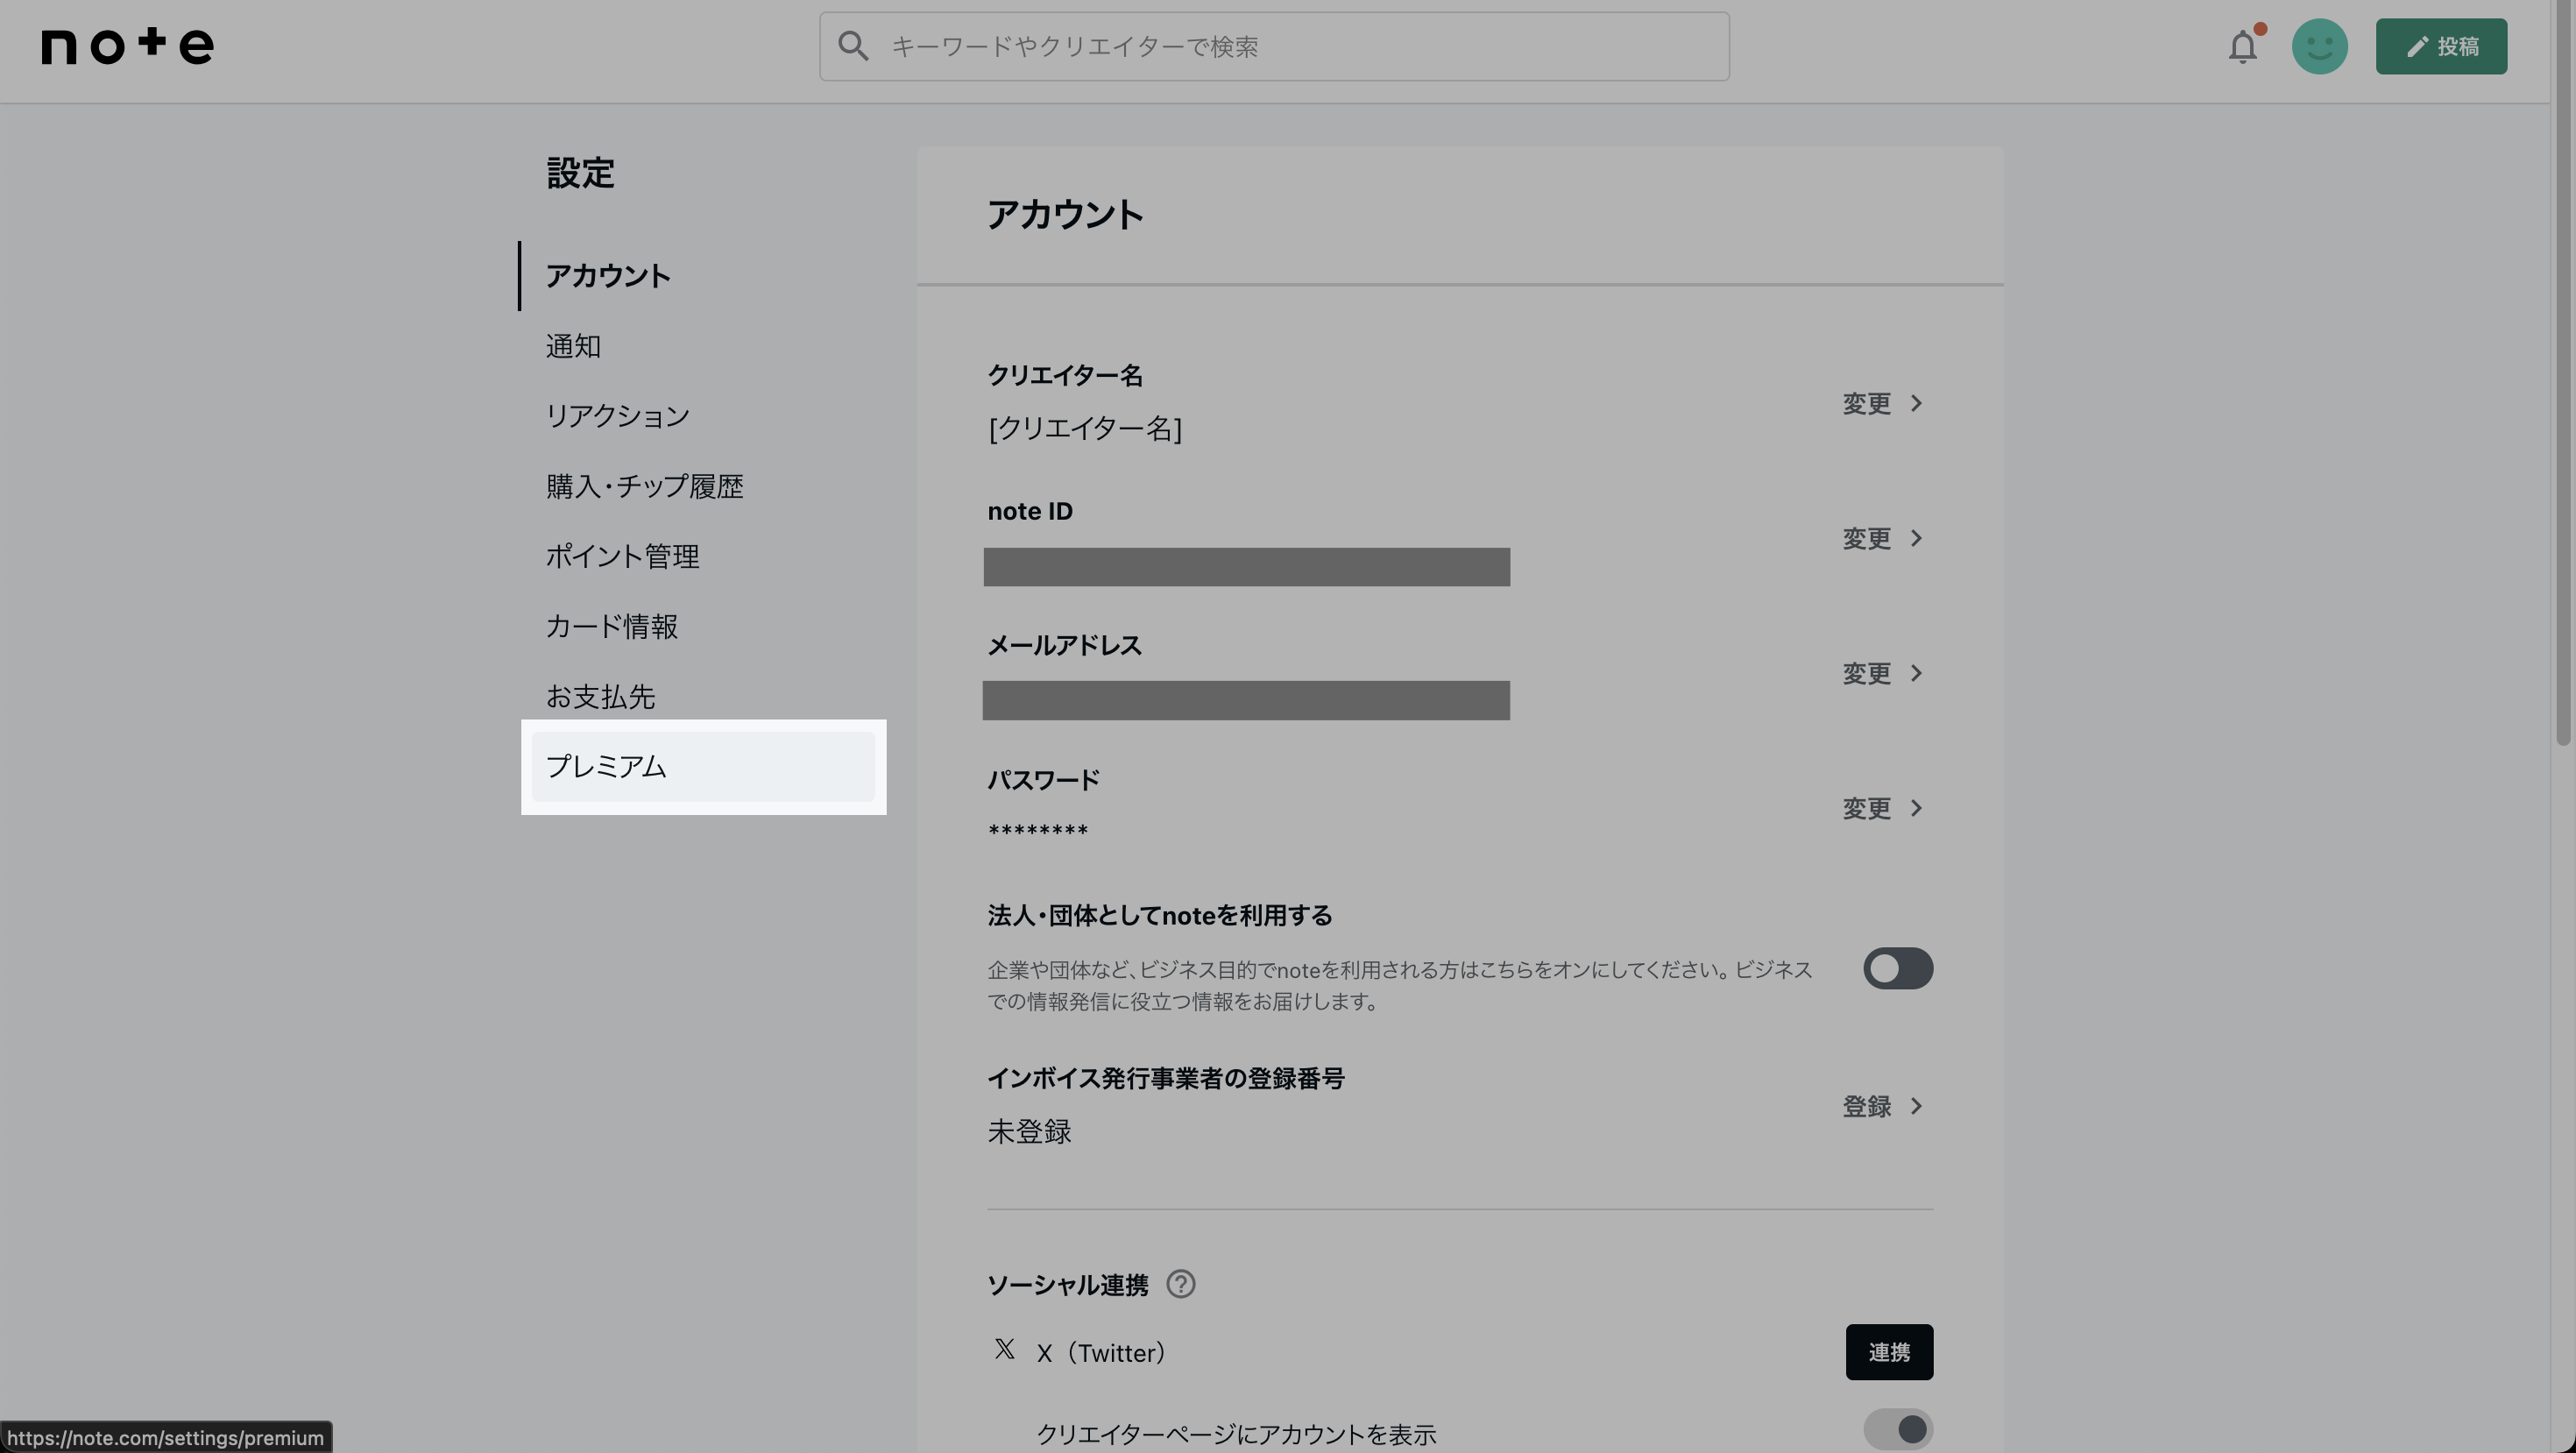Open the notifications bell

[2243, 46]
